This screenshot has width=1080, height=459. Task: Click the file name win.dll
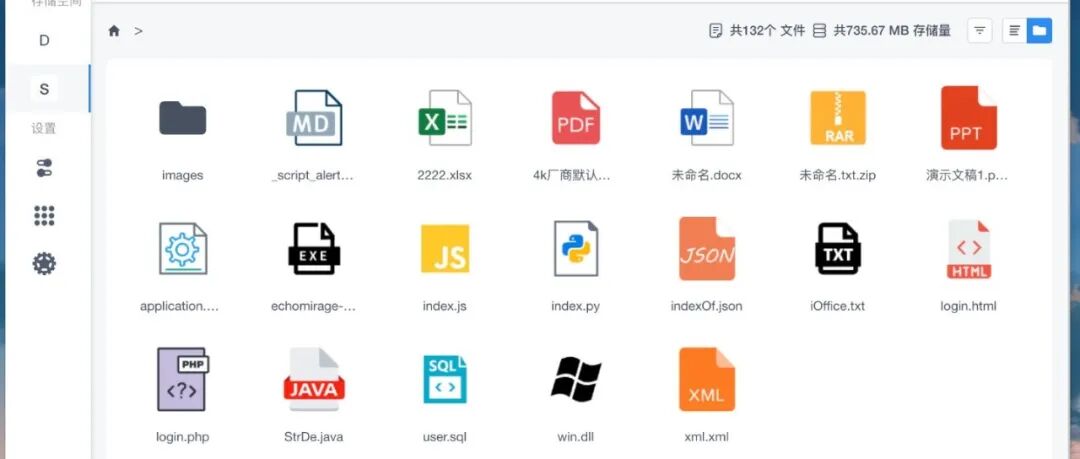tap(576, 437)
